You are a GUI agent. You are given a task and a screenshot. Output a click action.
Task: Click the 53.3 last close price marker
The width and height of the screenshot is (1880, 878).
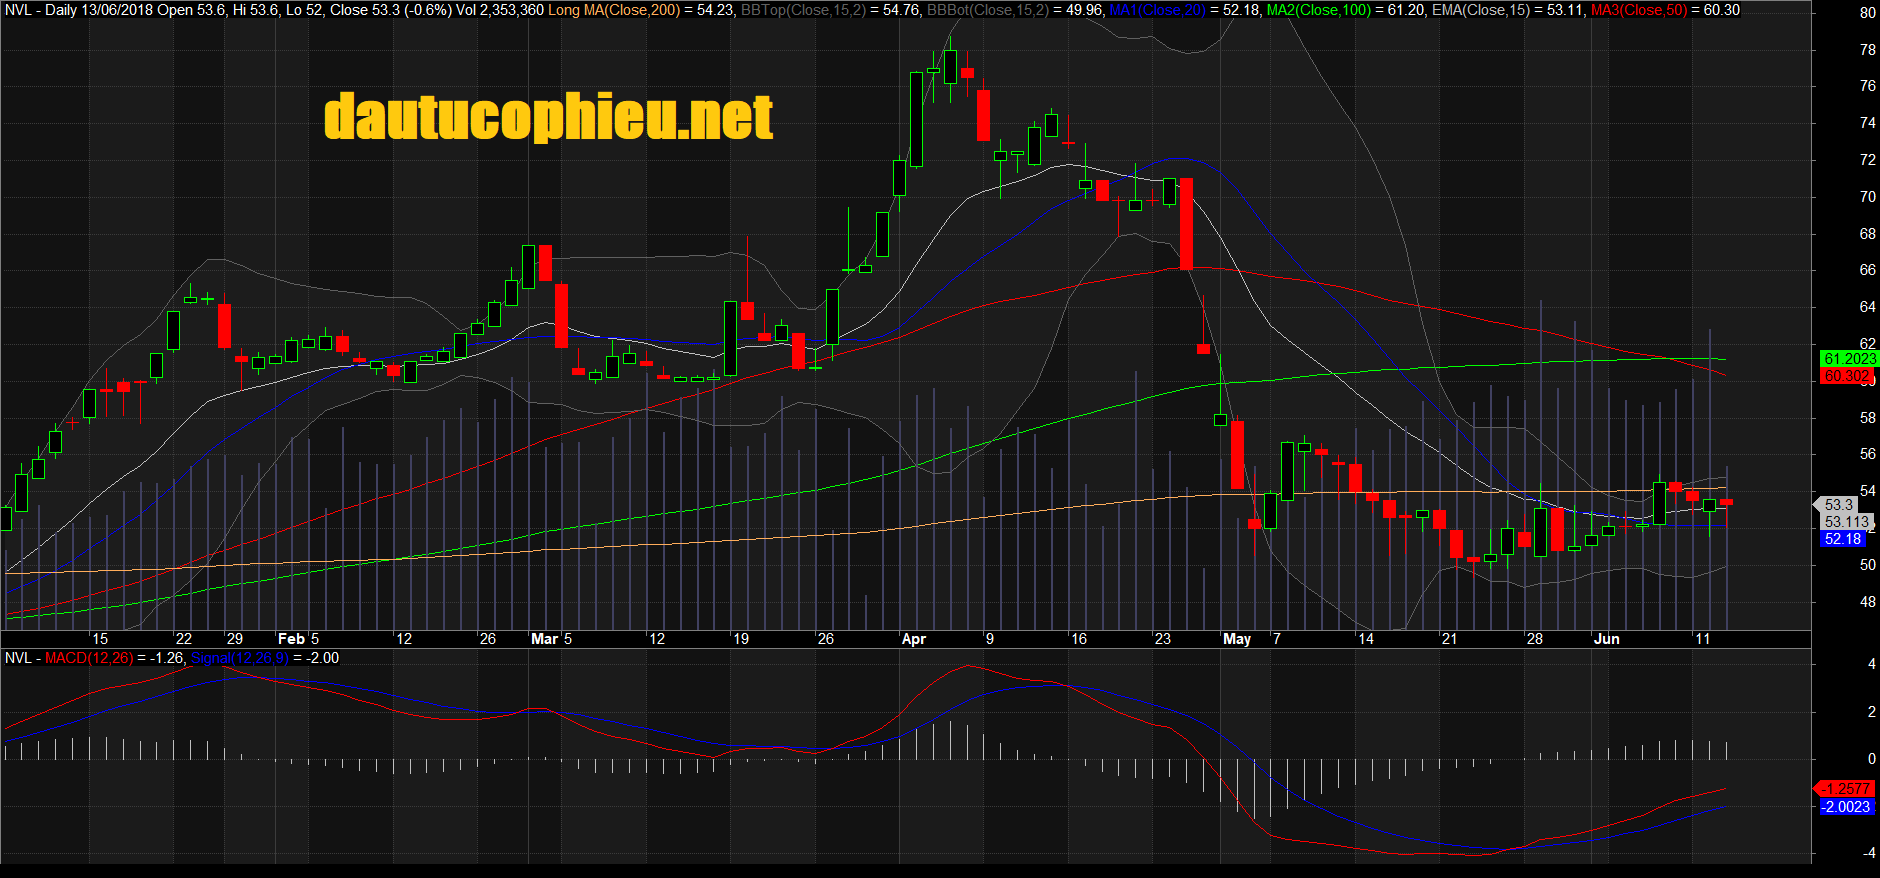click(1838, 505)
